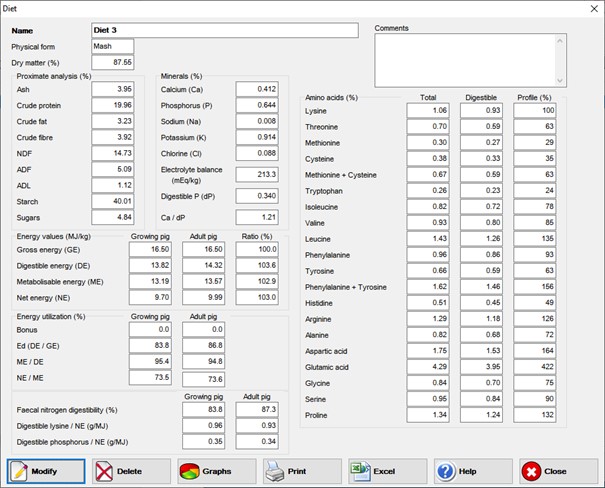605x488 pixels.
Task: Click Tryptophan digestible value 0.23
Action: point(482,191)
